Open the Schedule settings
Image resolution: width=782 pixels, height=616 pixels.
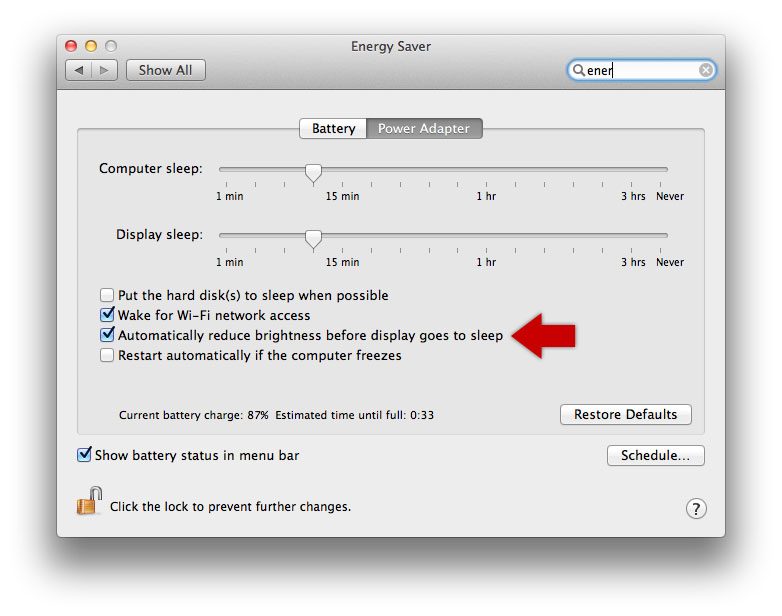(655, 455)
